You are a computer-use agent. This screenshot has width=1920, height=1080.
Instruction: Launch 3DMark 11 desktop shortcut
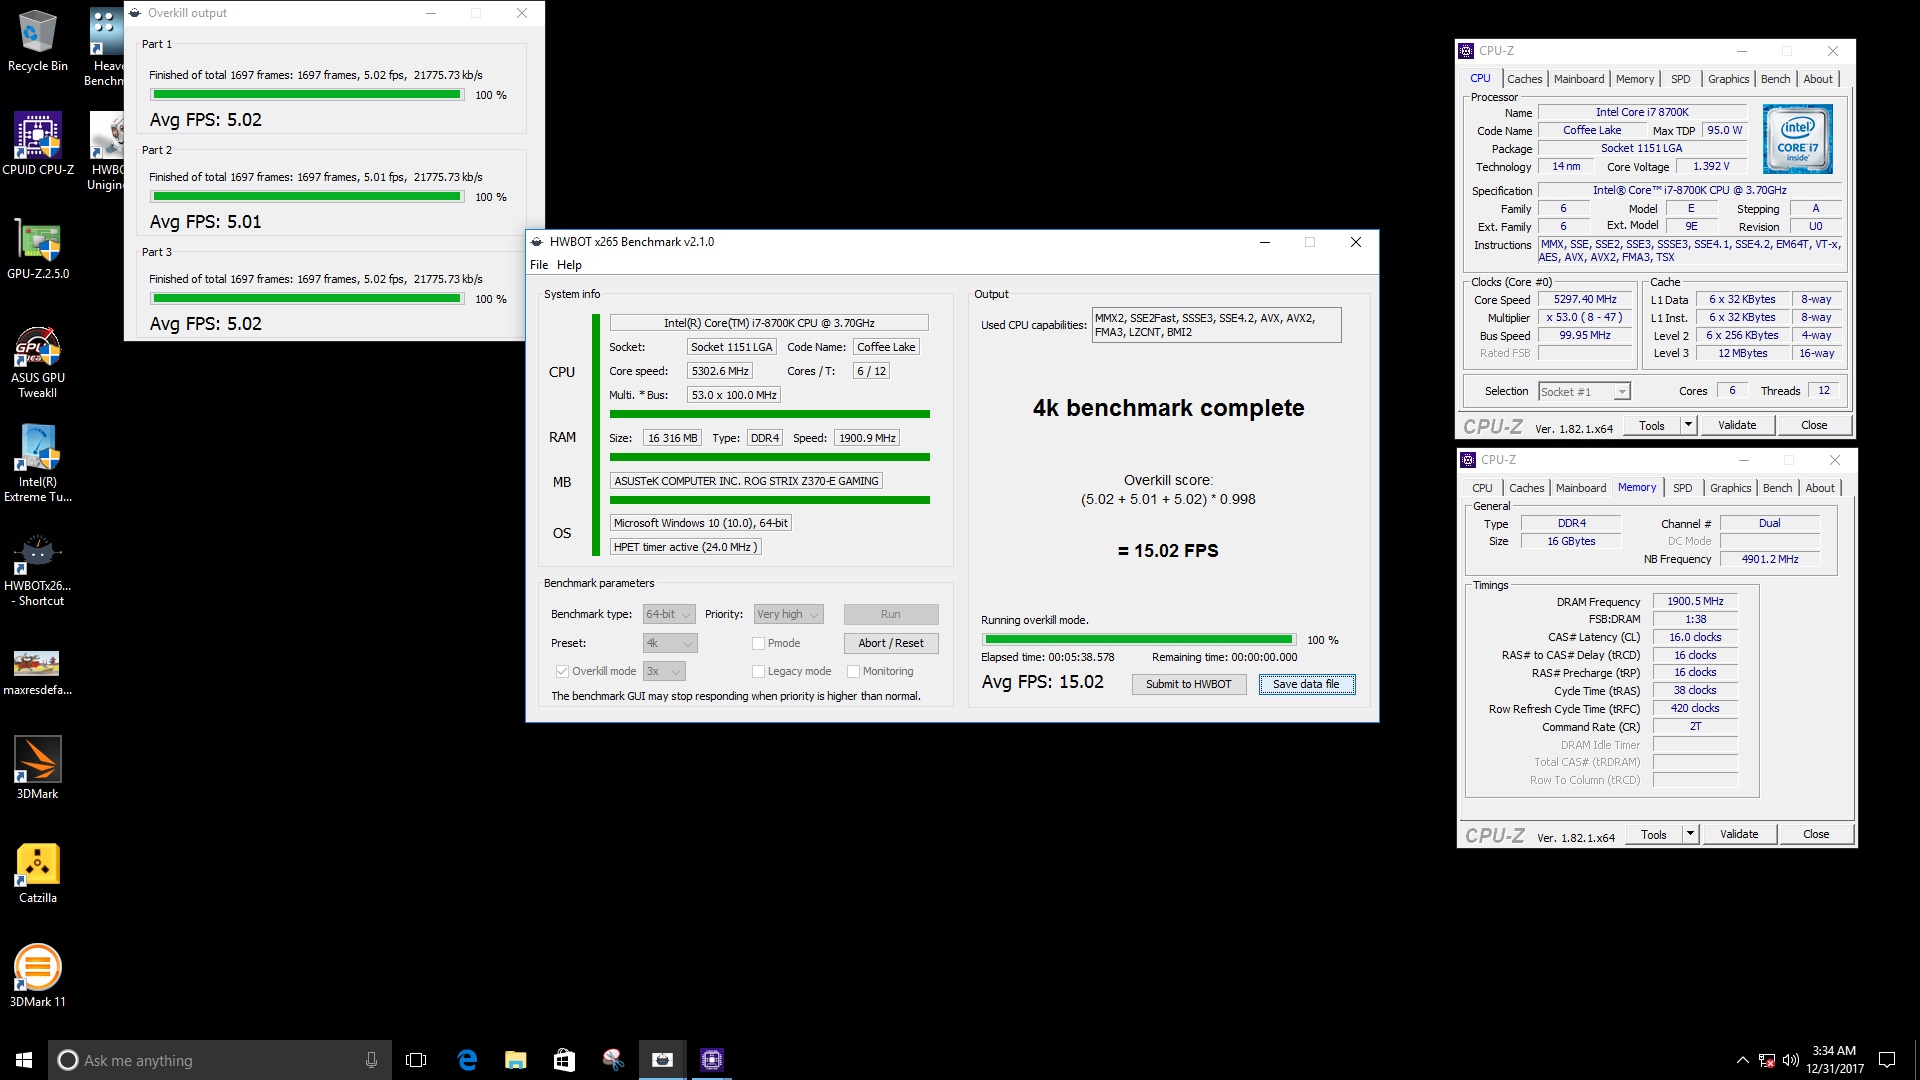point(38,976)
